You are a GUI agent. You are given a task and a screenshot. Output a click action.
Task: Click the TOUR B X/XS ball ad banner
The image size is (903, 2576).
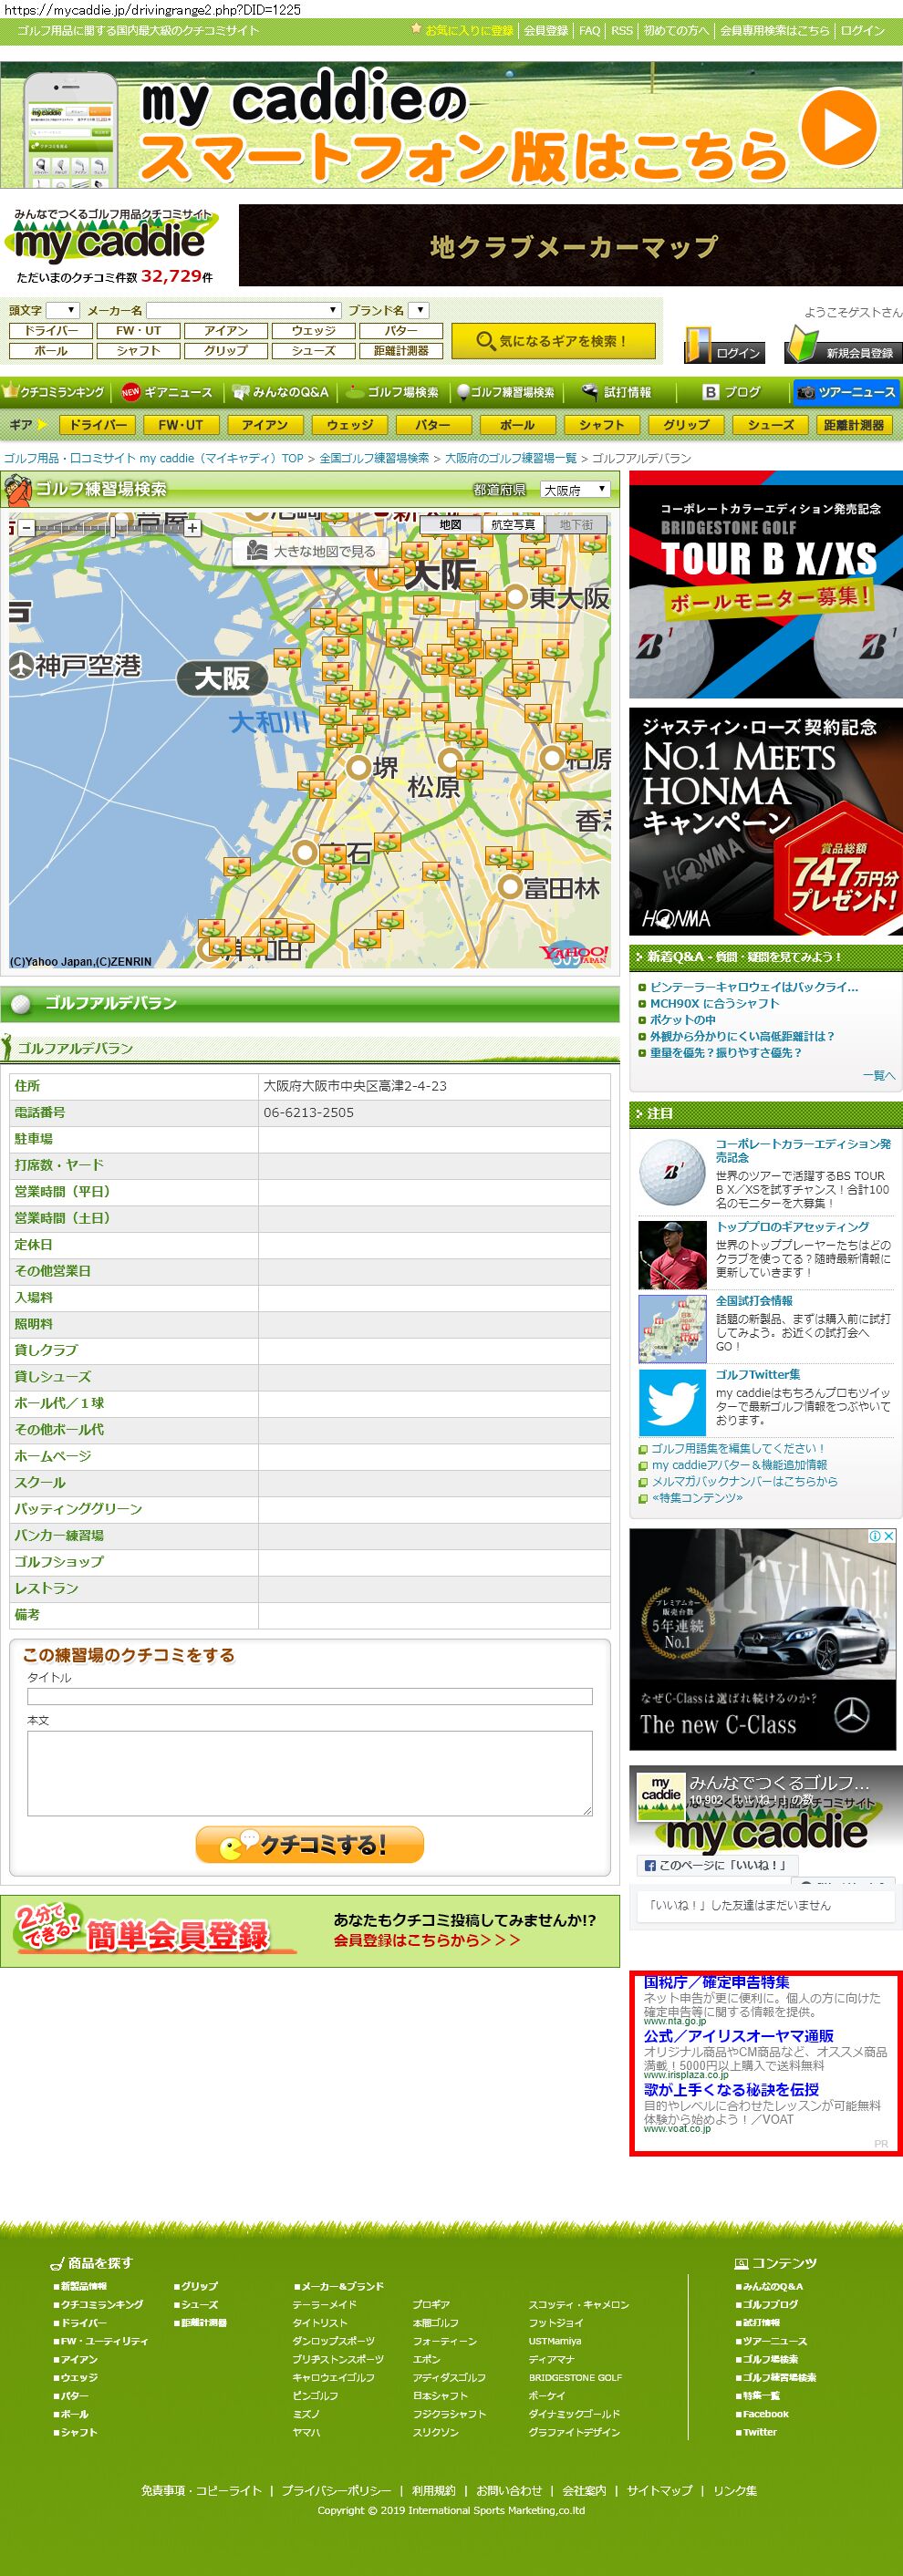click(766, 585)
